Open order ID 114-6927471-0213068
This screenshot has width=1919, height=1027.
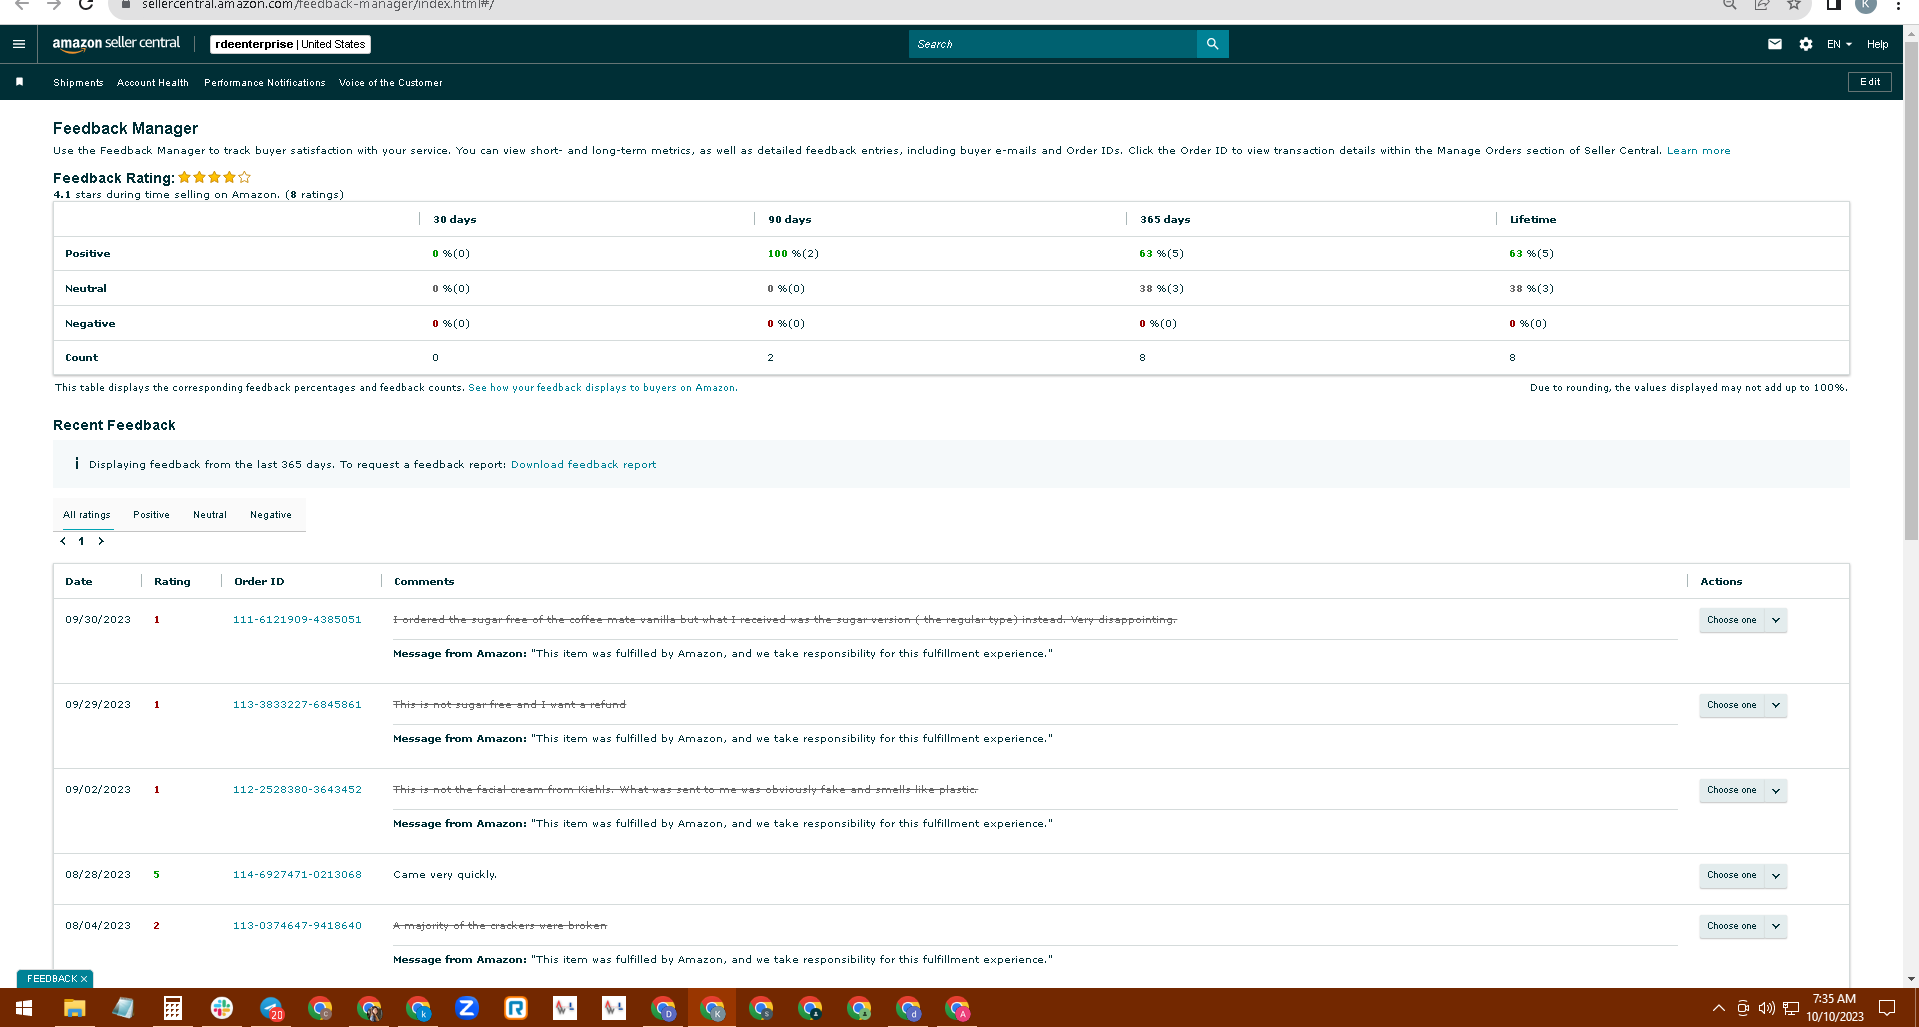[297, 875]
